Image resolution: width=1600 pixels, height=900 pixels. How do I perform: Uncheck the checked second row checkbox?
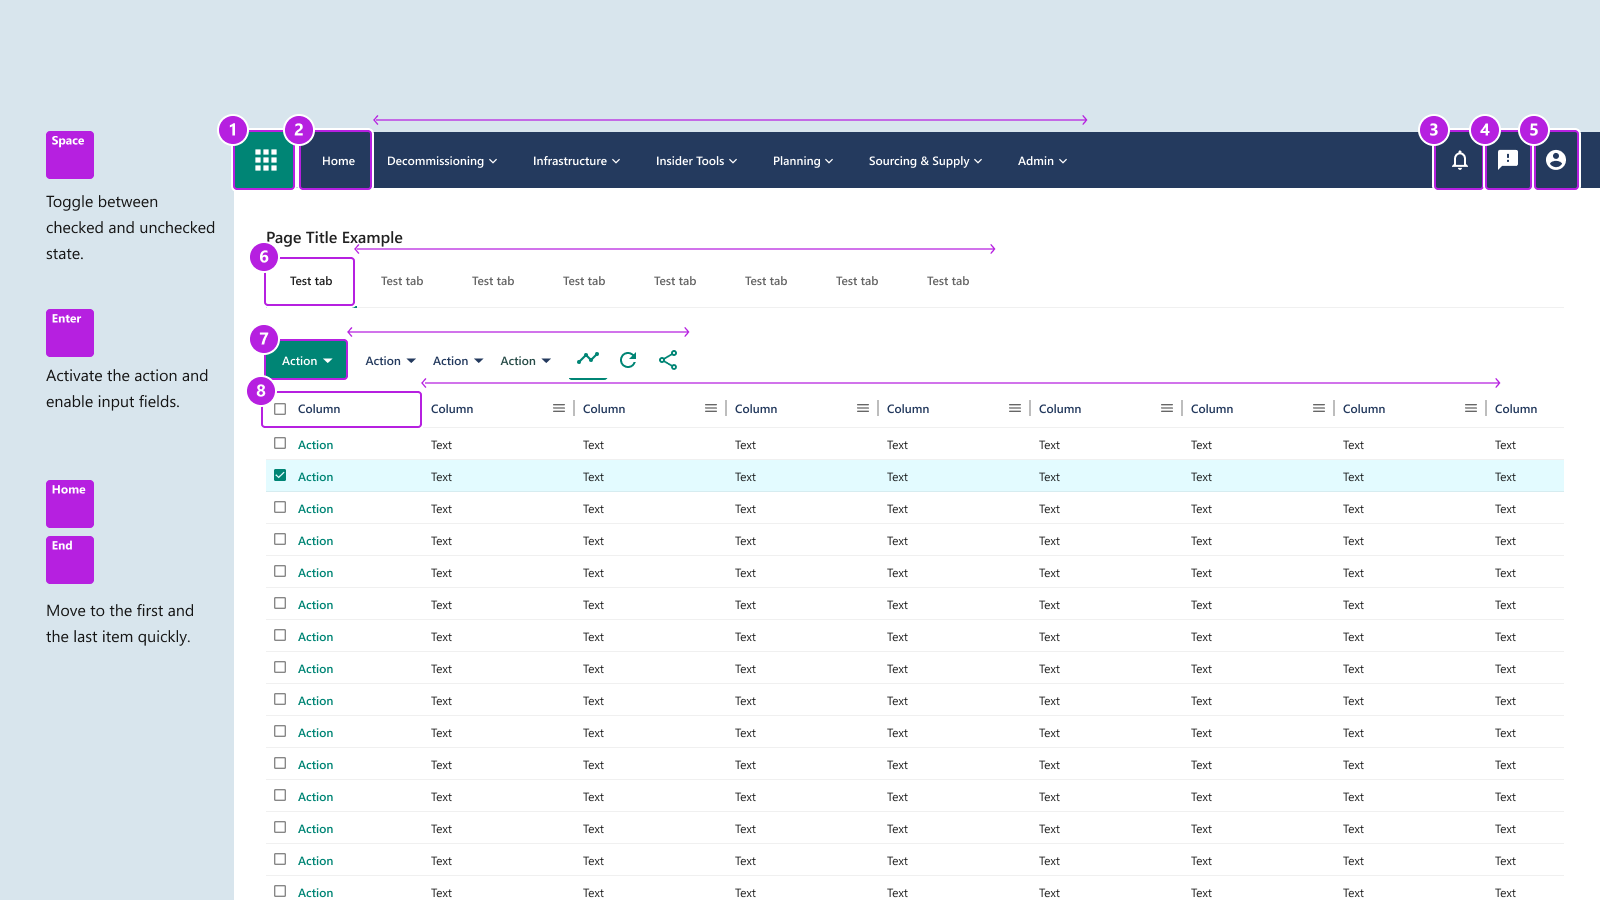tap(280, 476)
